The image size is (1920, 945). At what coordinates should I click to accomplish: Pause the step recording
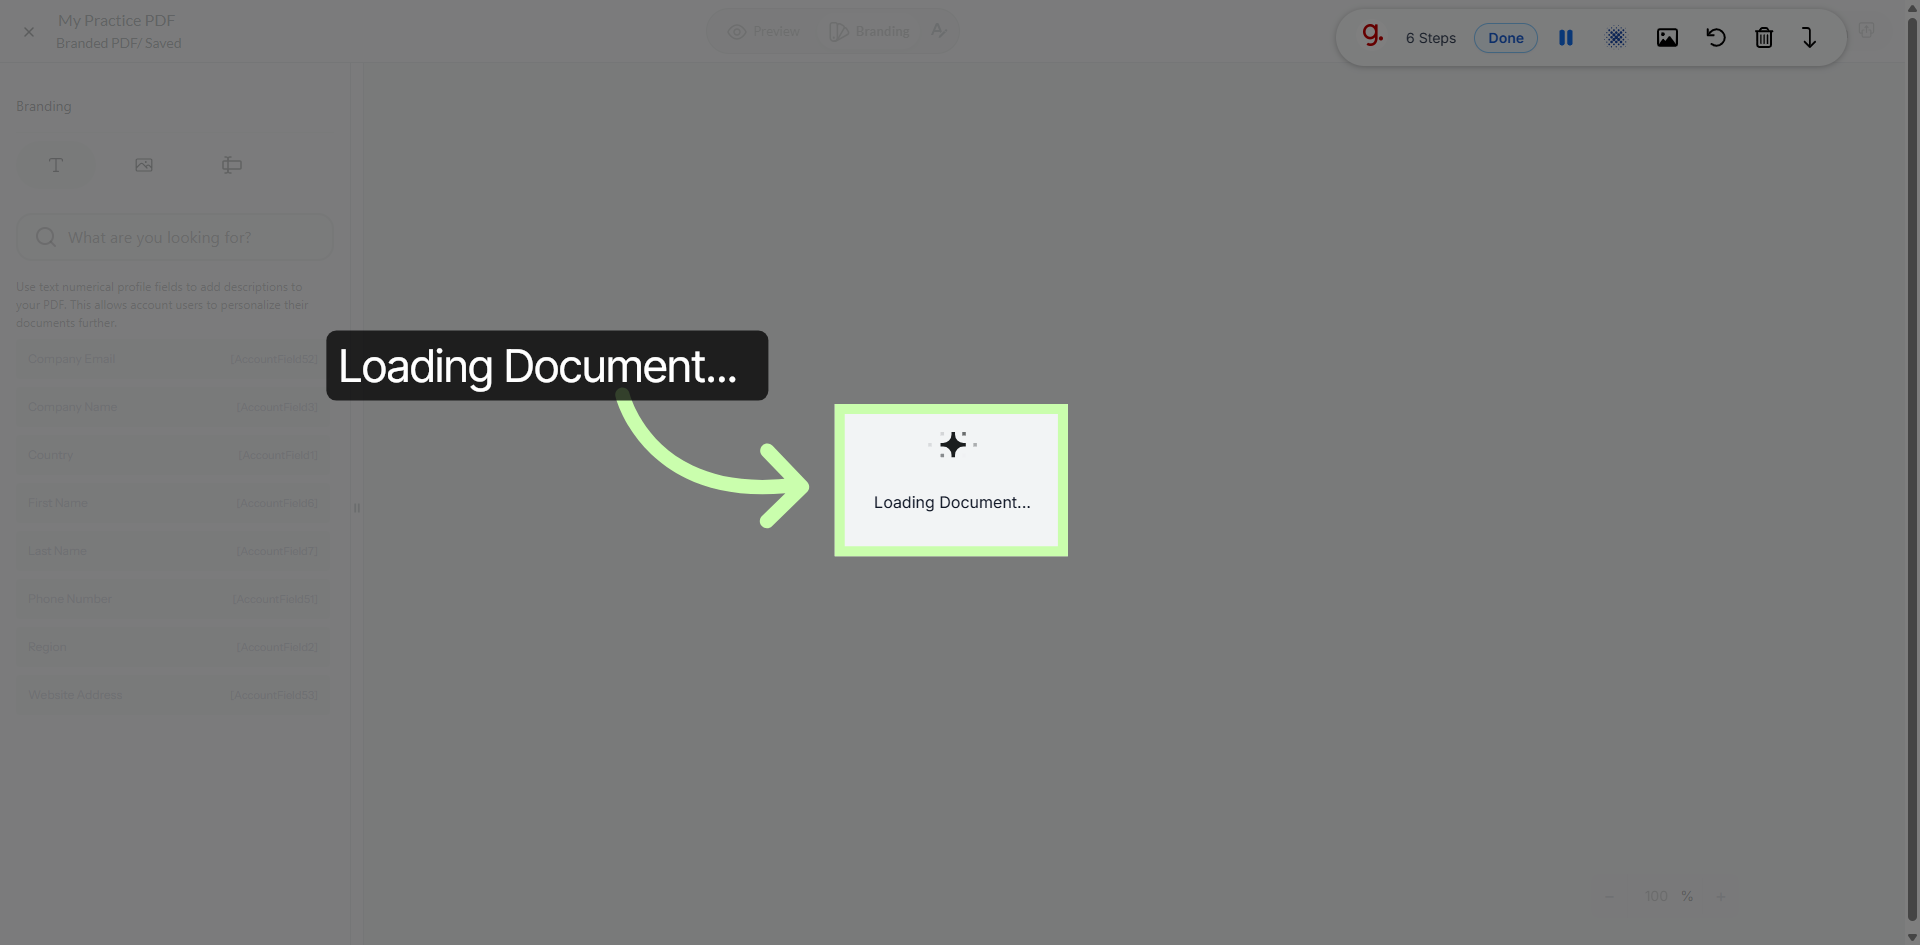tap(1565, 38)
